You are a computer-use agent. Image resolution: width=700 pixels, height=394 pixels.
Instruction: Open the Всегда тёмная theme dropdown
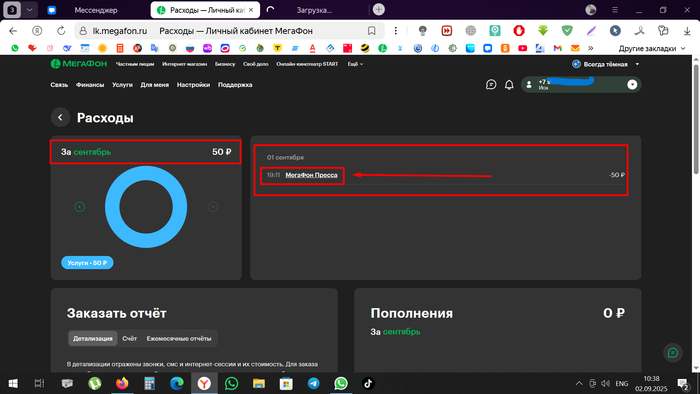pos(606,64)
